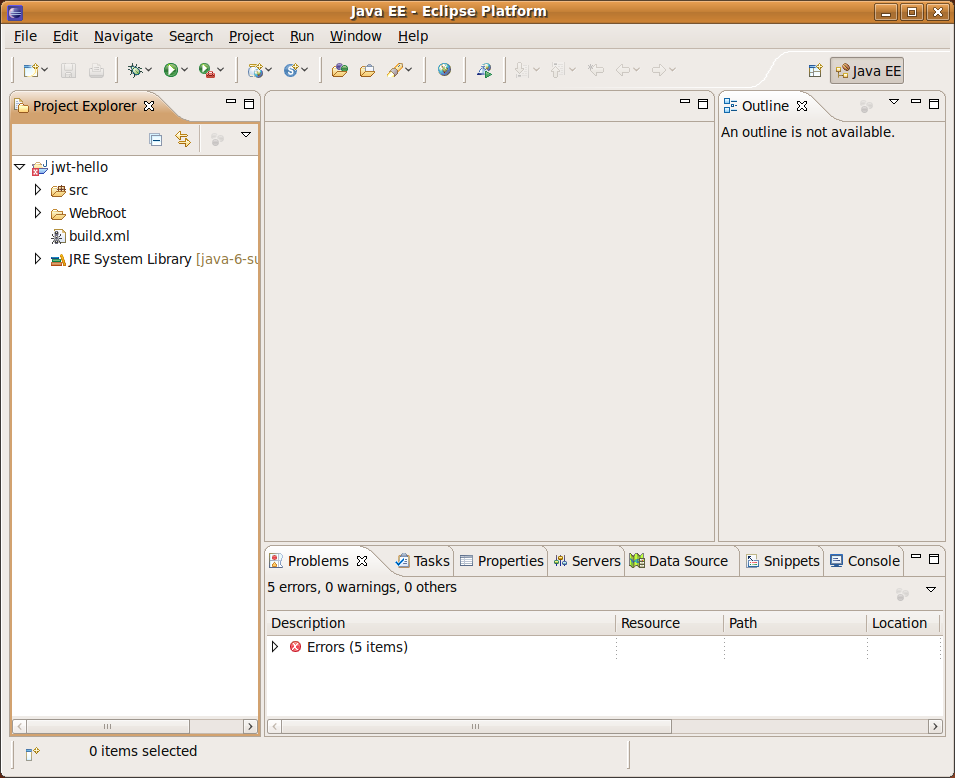Click the Project Explorer horizontal scrollbar
955x778 pixels.
click(x=135, y=726)
